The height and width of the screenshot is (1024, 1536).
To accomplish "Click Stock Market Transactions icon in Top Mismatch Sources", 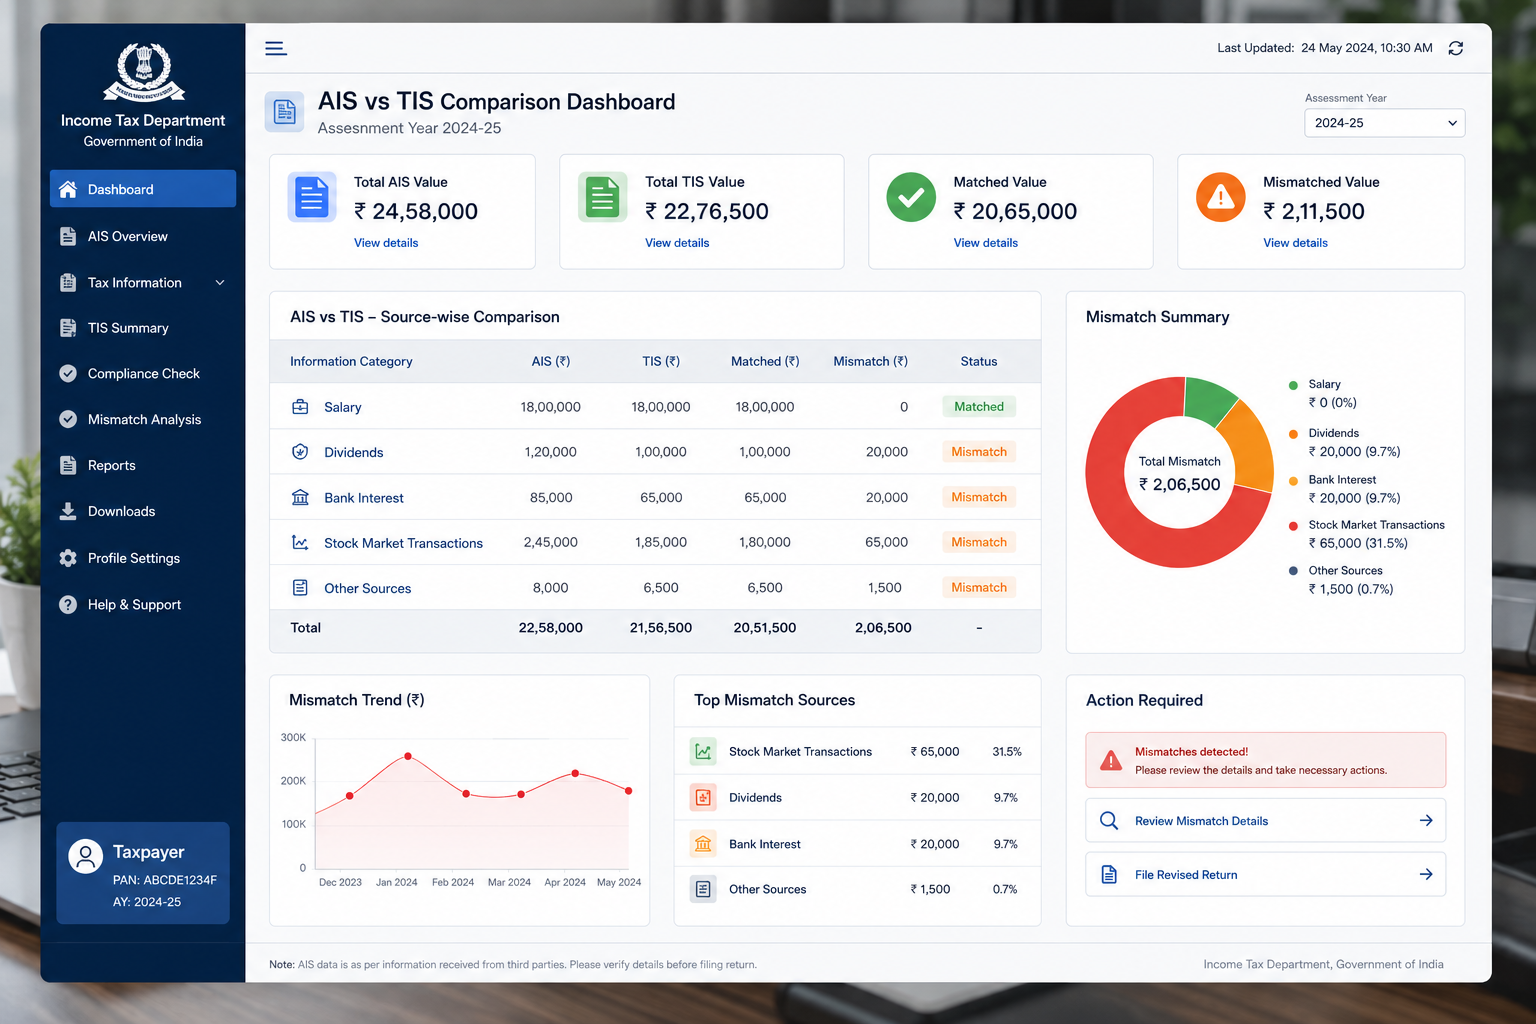I will coord(704,752).
